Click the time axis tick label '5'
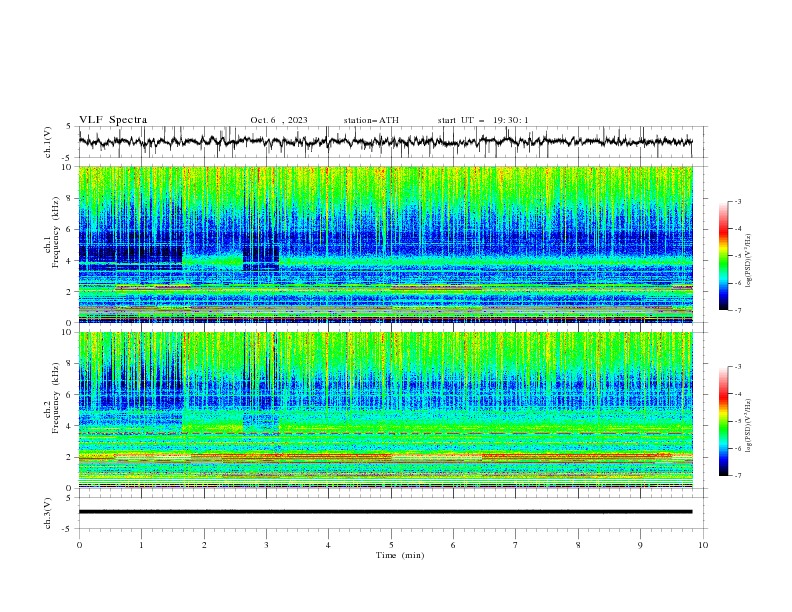Screen dimensions: 792x612 391,545
